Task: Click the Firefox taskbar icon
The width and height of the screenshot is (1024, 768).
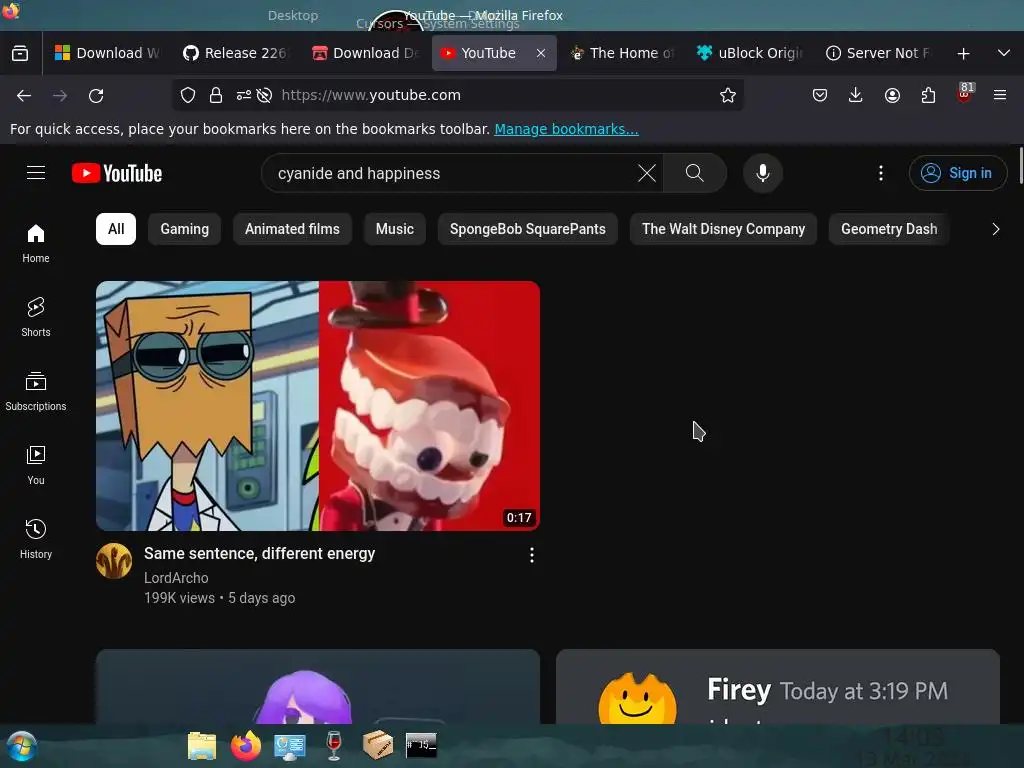Action: (x=246, y=746)
